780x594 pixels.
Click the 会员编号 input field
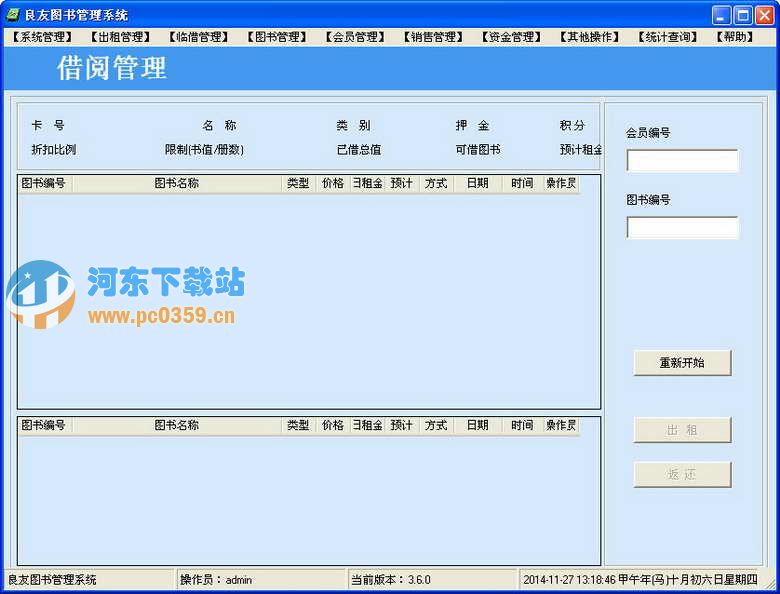[682, 161]
